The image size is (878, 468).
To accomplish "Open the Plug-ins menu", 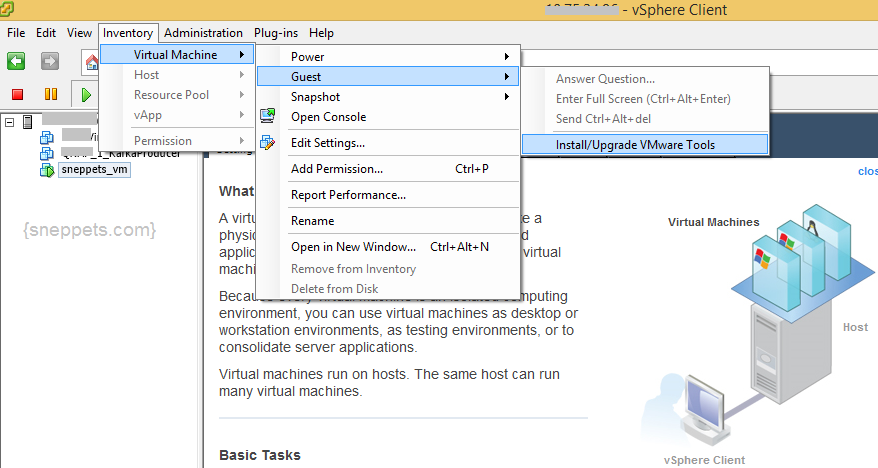I will 276,33.
